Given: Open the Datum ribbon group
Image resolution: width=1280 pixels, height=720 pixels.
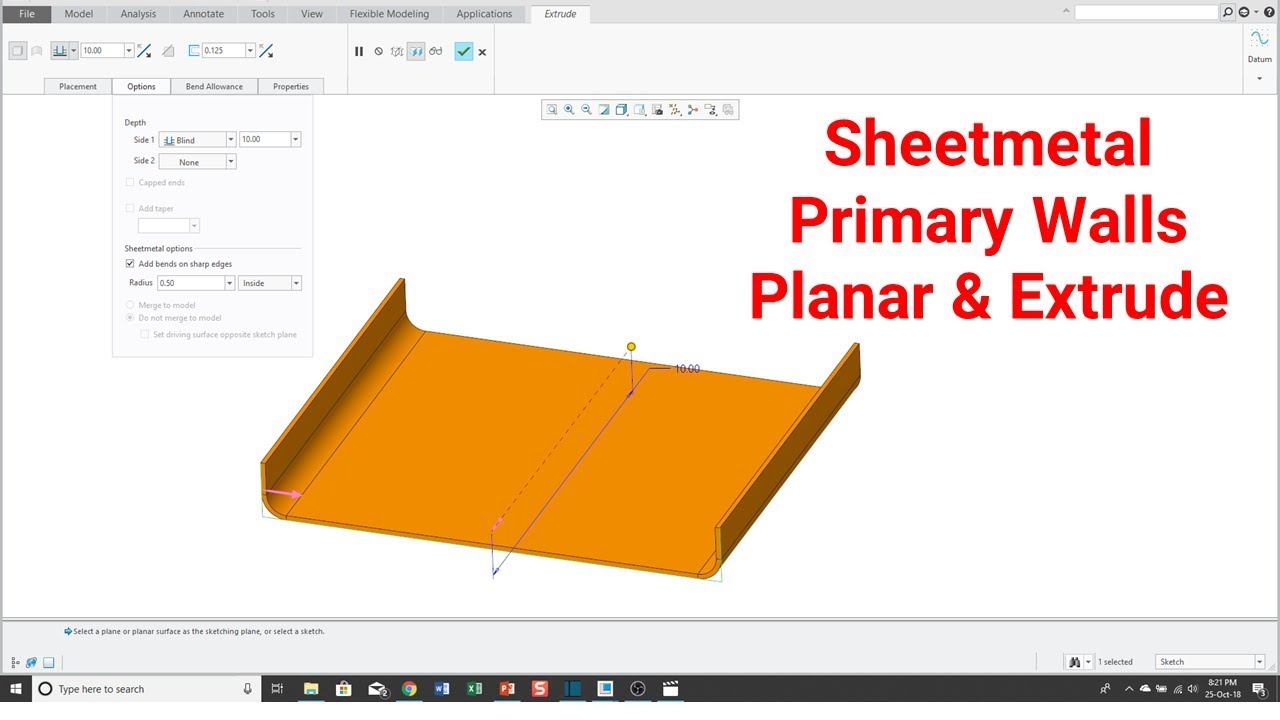Looking at the screenshot, I should [x=1260, y=47].
